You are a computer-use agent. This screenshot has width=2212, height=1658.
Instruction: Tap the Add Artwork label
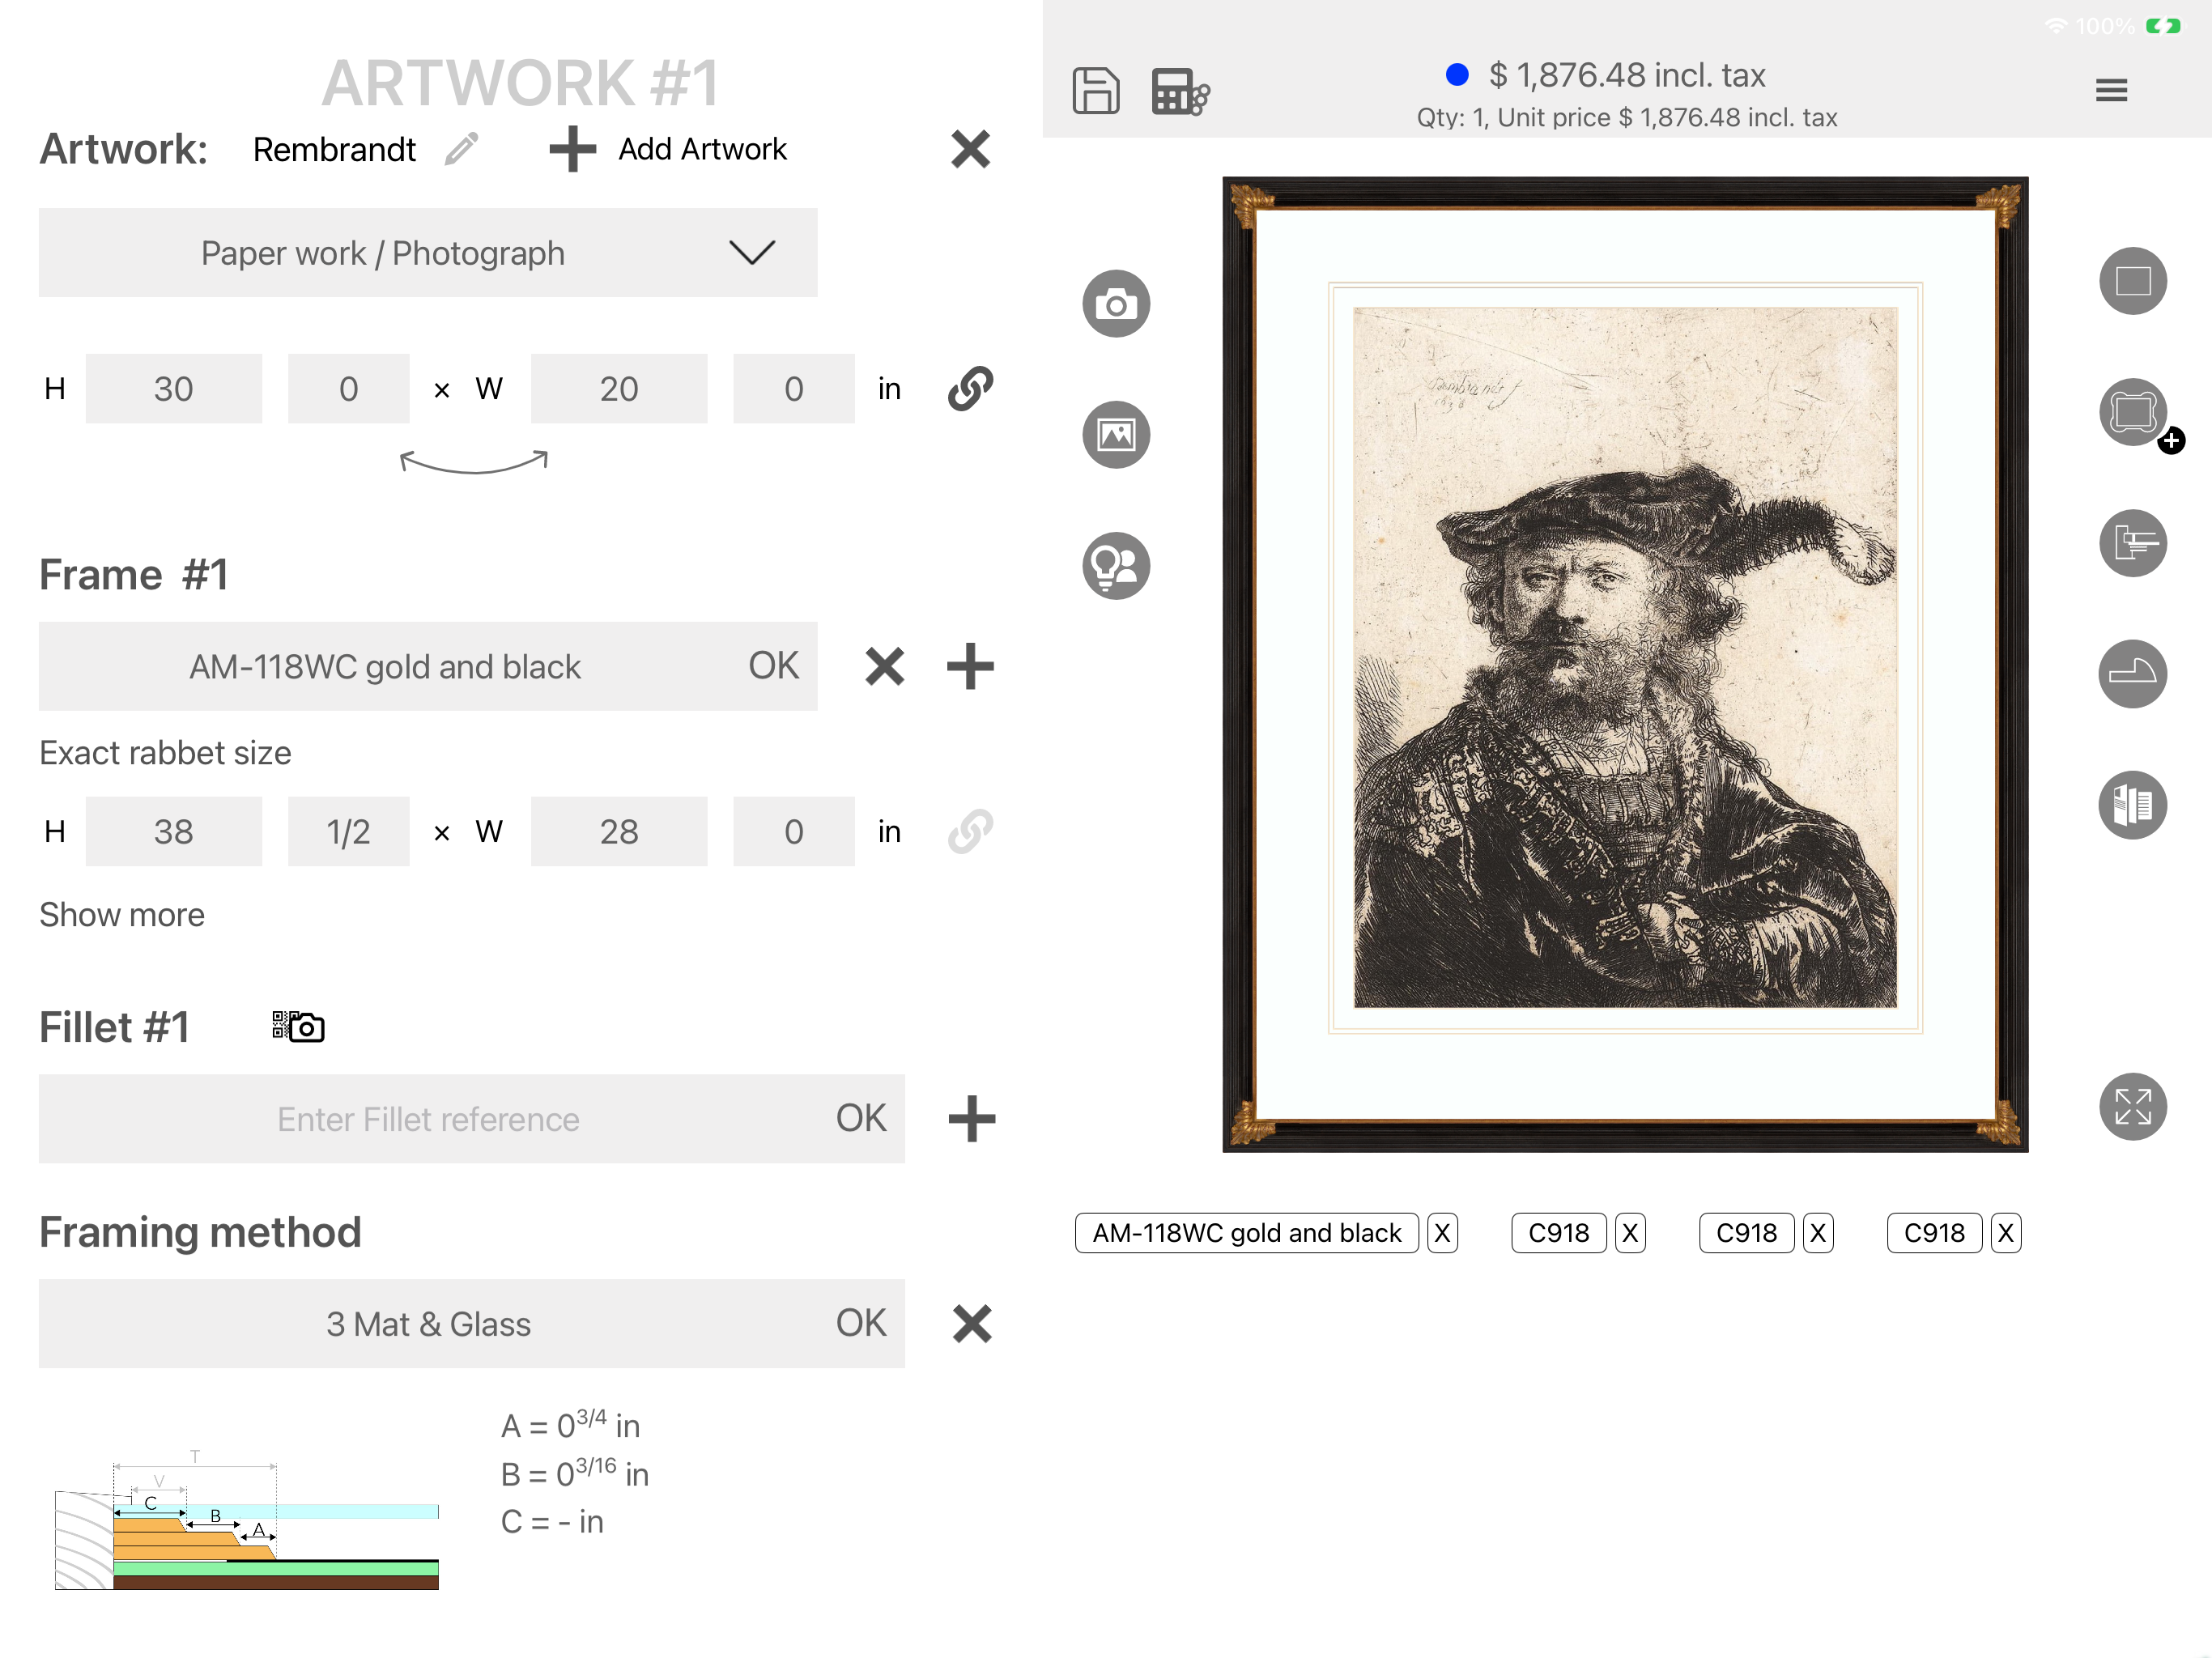point(702,149)
